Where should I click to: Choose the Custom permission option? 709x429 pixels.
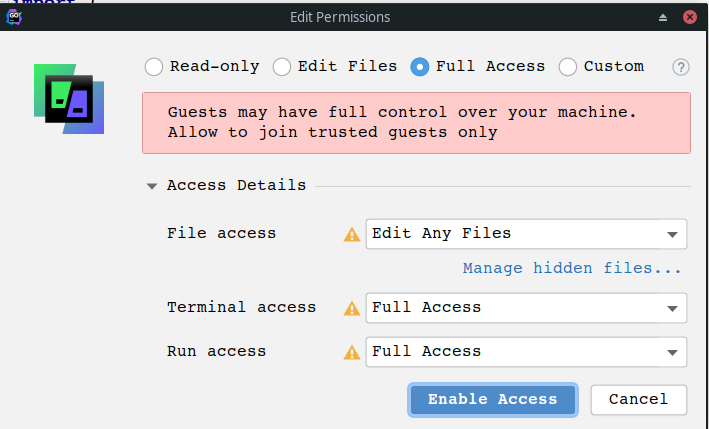click(568, 67)
